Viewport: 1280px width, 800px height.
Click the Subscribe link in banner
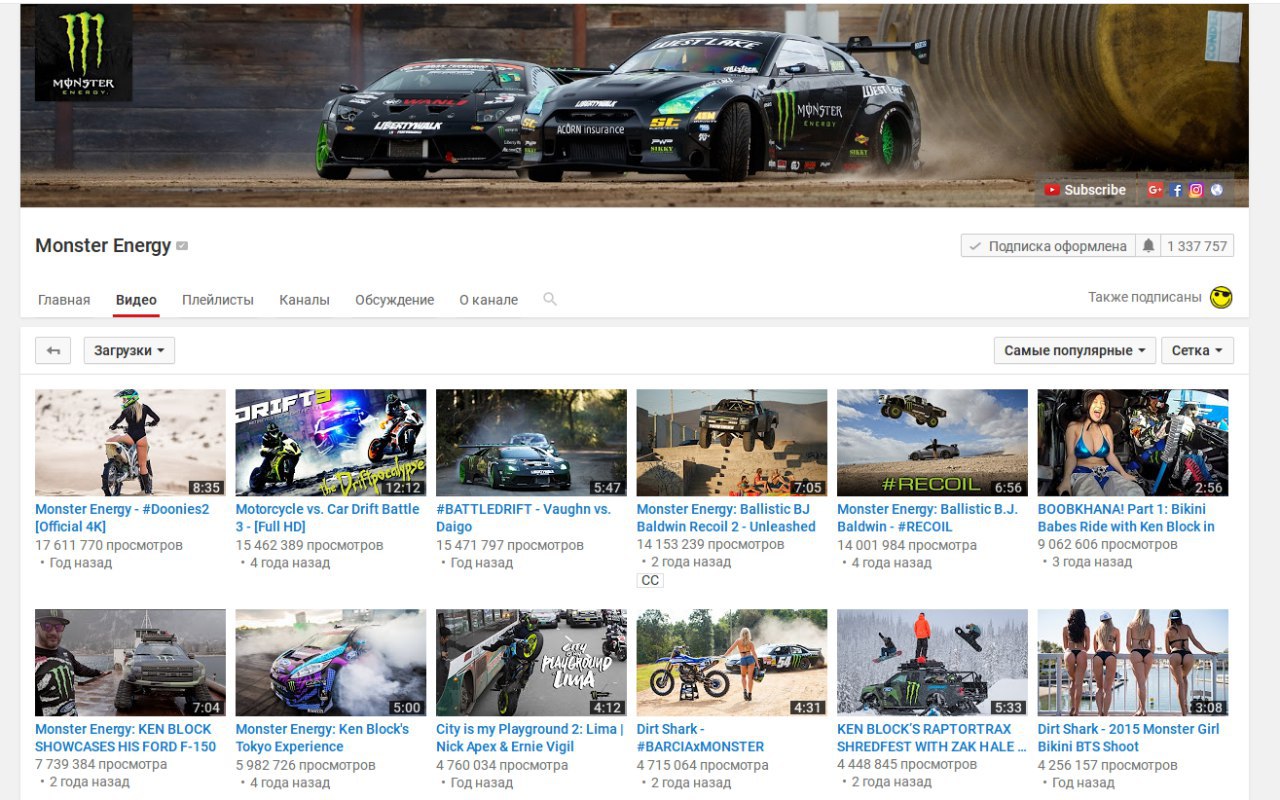tap(1085, 190)
